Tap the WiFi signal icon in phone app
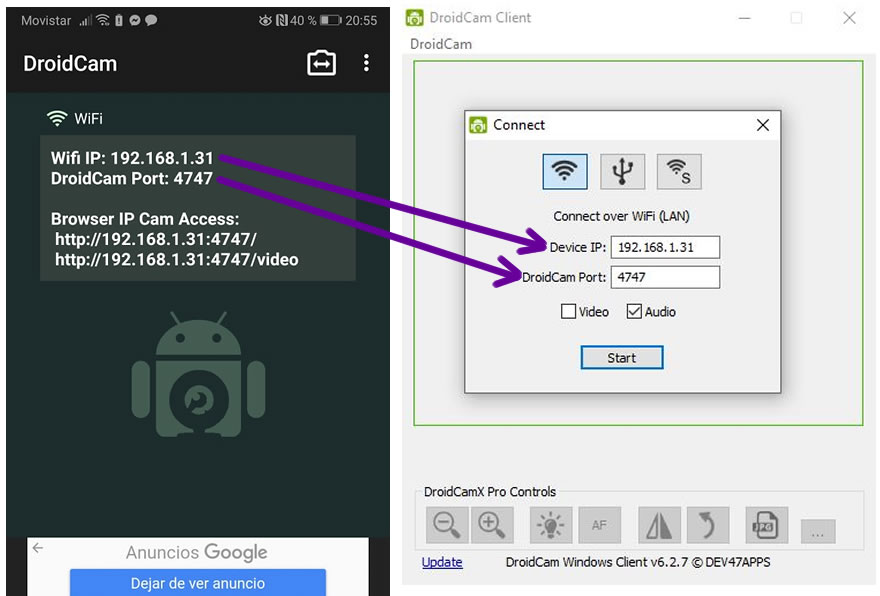This screenshot has height=596, width=880. [57, 118]
